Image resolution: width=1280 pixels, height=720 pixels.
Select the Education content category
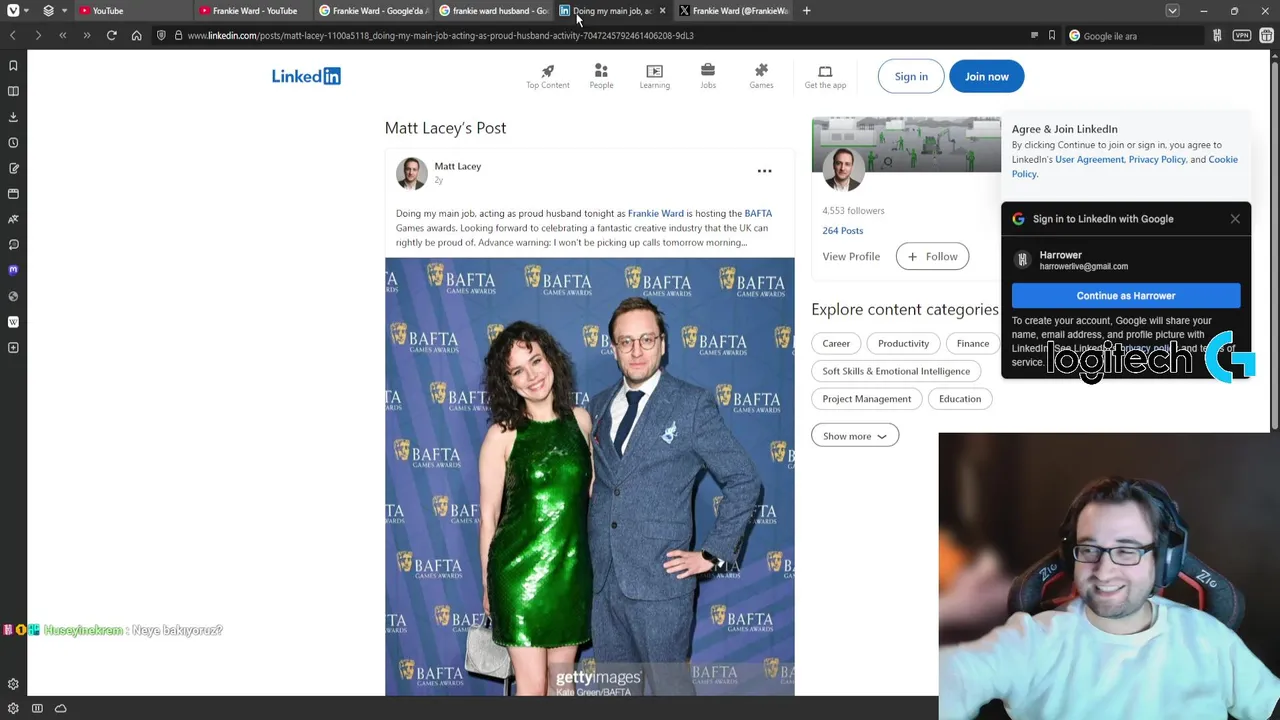tap(960, 399)
